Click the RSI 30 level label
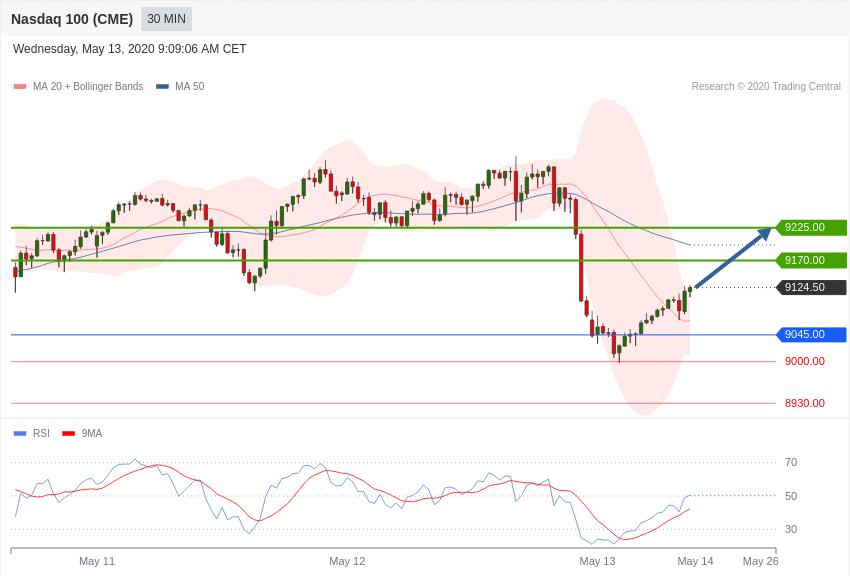Image resolution: width=850 pixels, height=576 pixels. click(x=791, y=529)
